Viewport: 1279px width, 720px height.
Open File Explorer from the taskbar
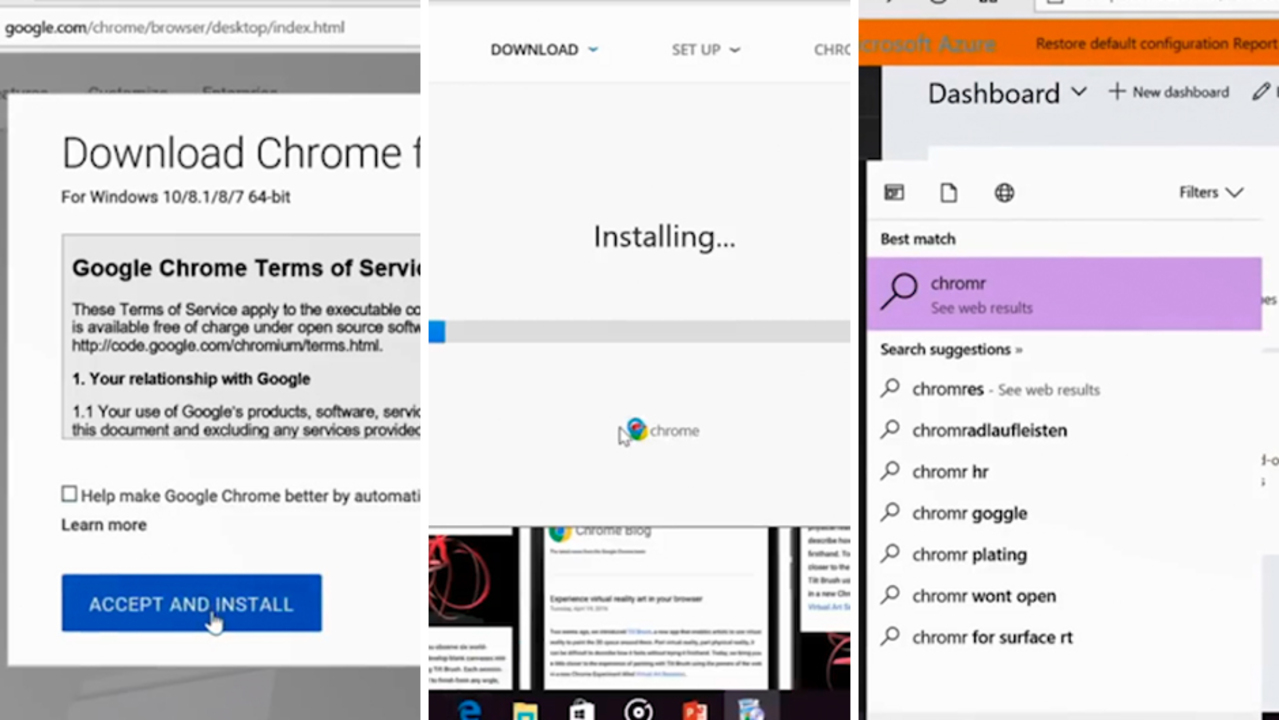pyautogui.click(x=524, y=710)
